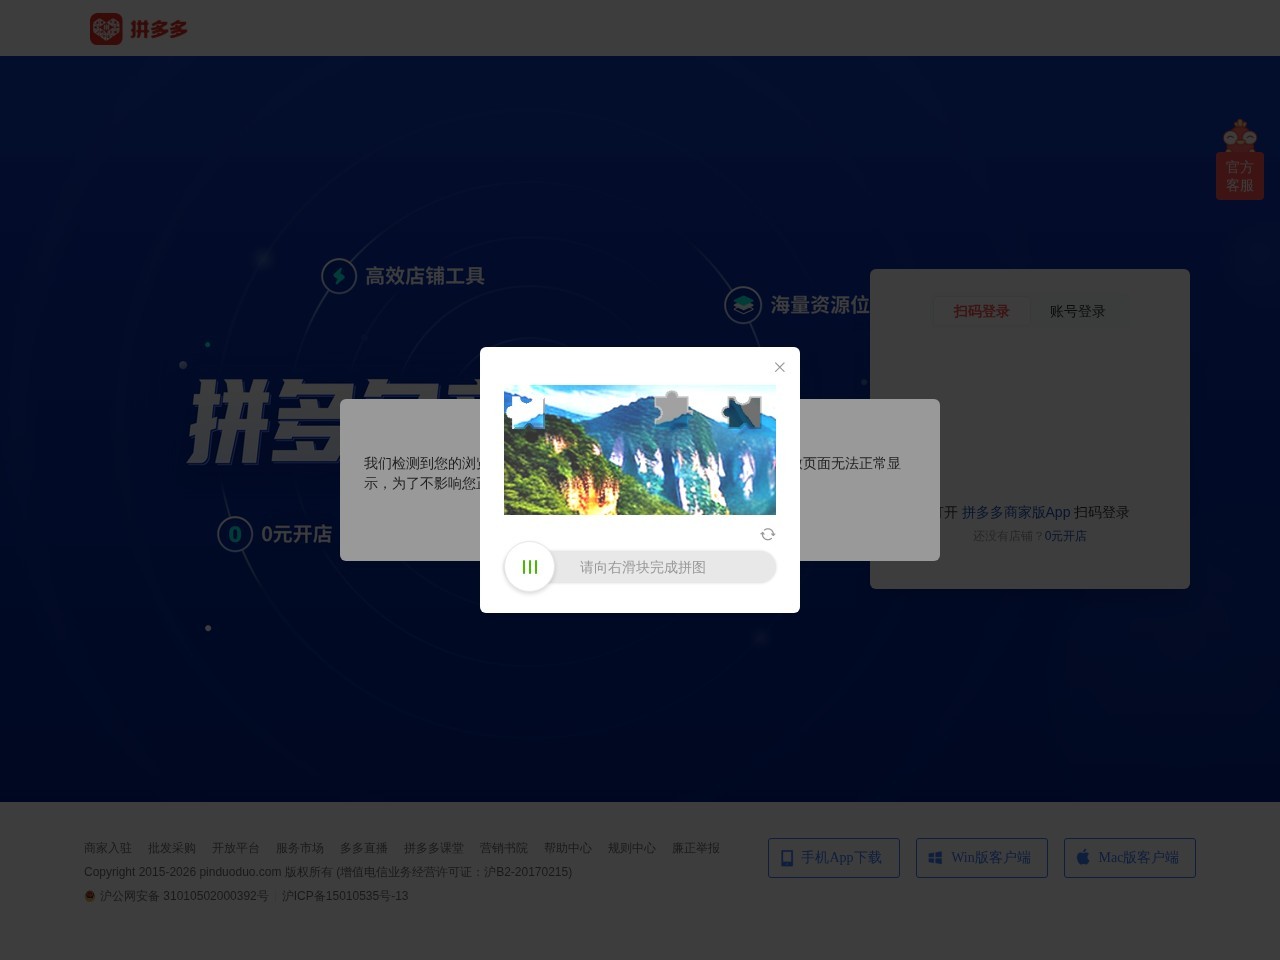Open 帮助中心 footer link
1280x960 pixels.
coord(568,848)
